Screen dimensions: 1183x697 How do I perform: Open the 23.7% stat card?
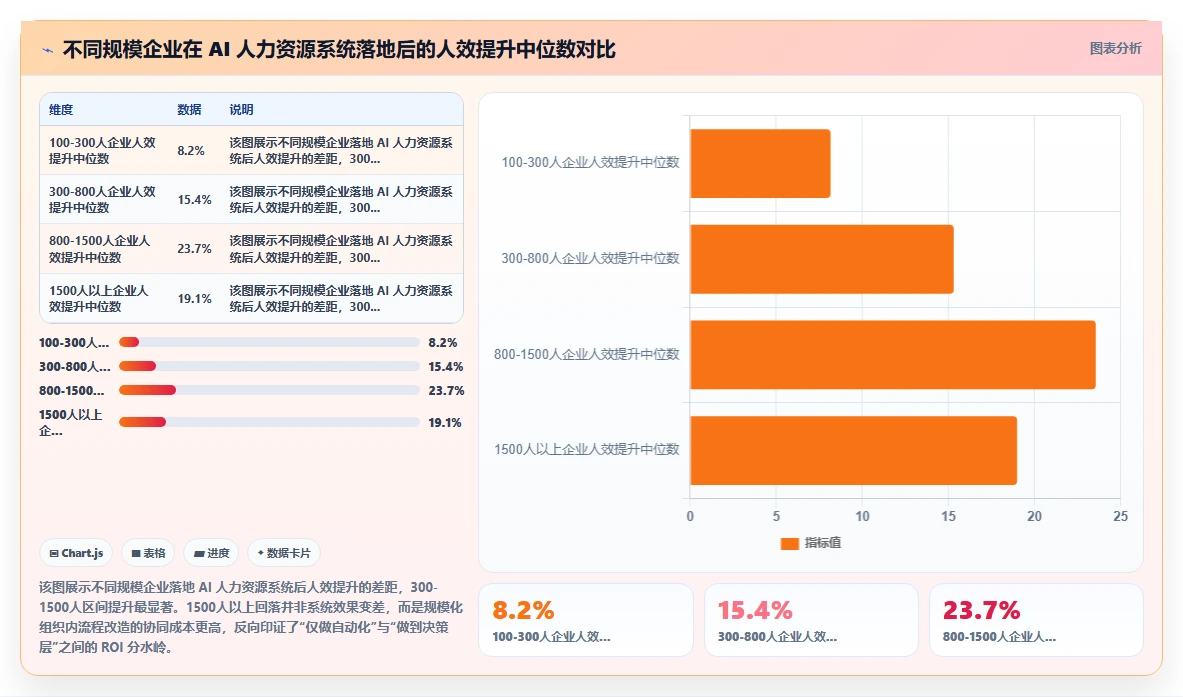(x=1036, y=620)
